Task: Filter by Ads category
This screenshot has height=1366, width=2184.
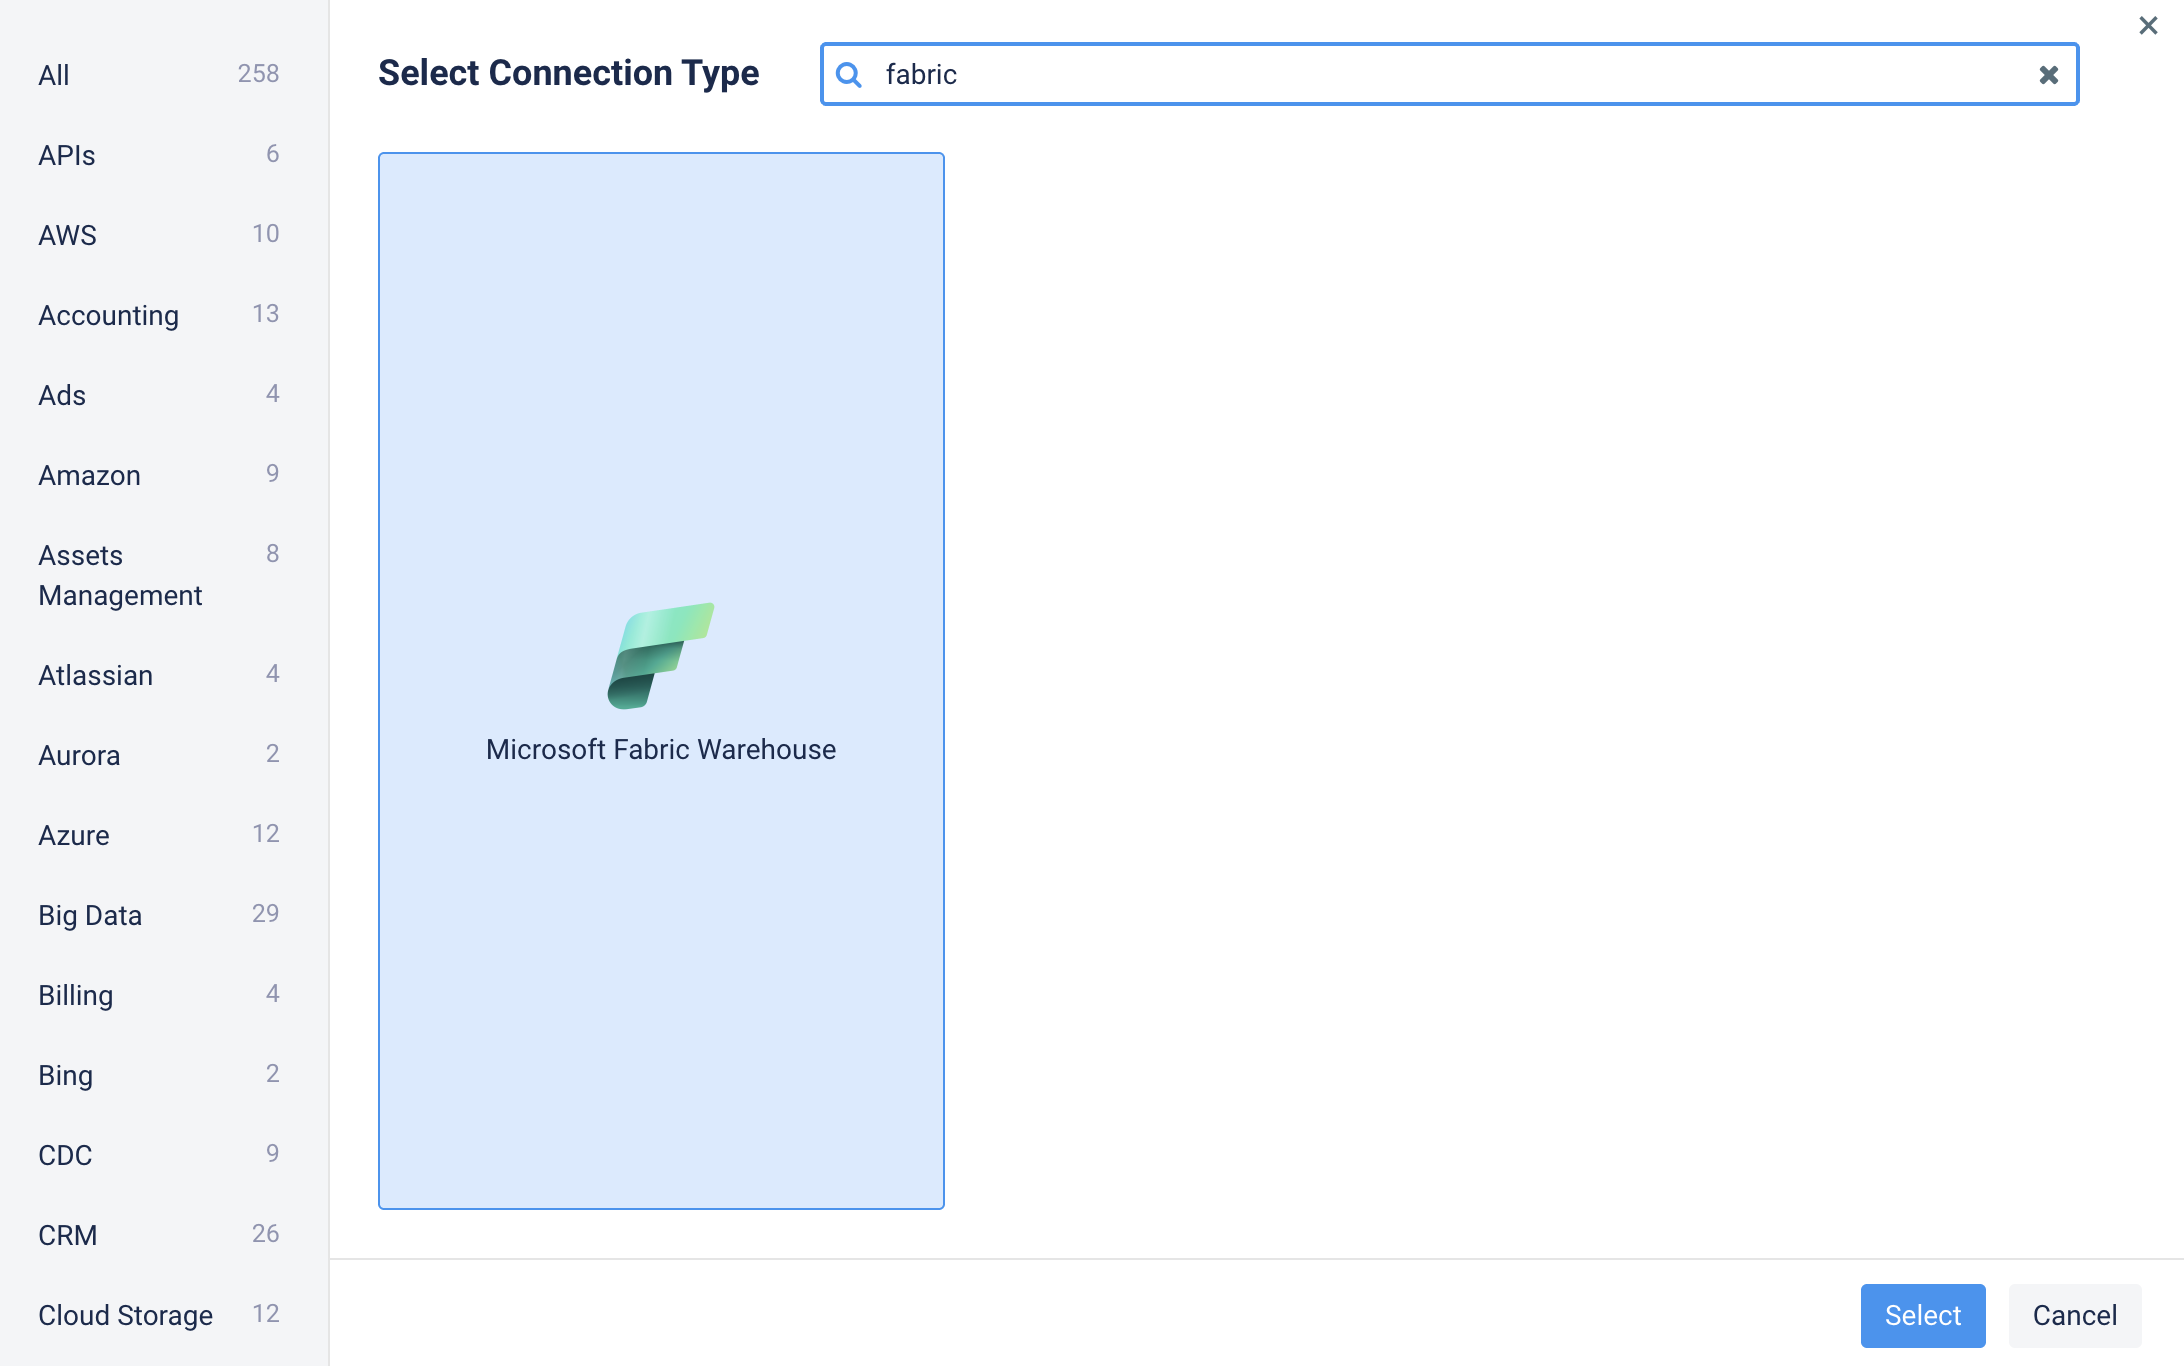Action: pos(159,395)
